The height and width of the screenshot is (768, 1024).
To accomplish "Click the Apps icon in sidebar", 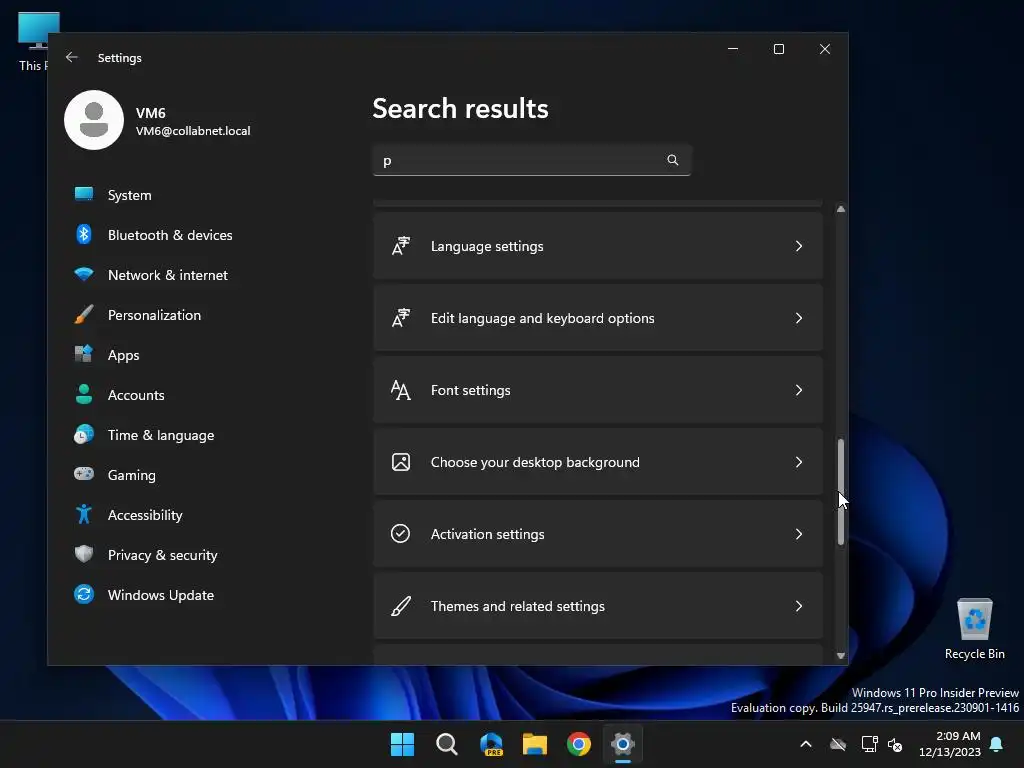I will [84, 354].
